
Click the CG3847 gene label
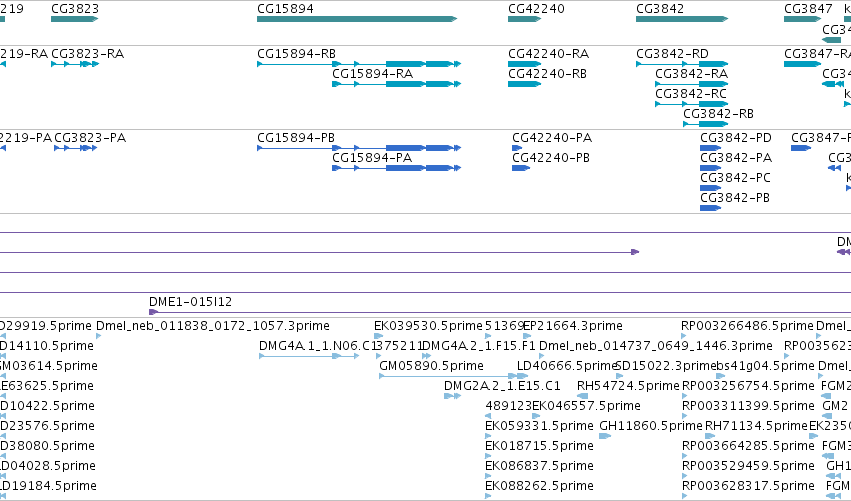pos(808,9)
